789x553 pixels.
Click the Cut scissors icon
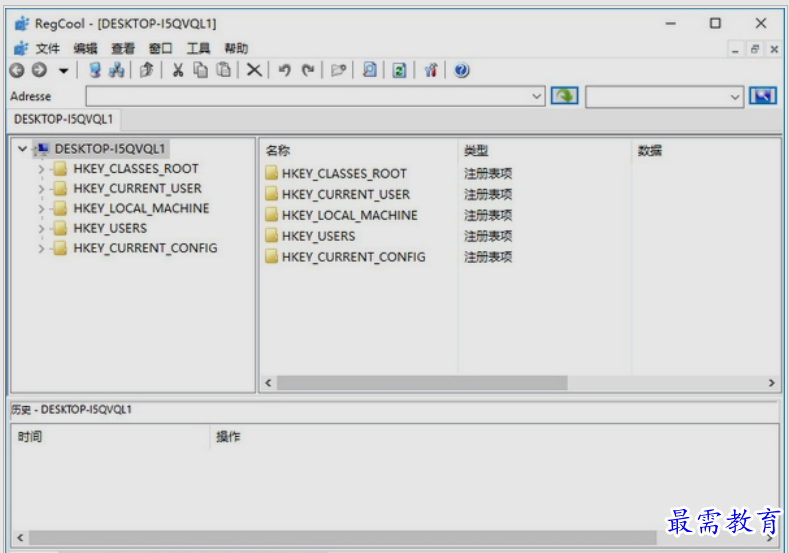[178, 70]
